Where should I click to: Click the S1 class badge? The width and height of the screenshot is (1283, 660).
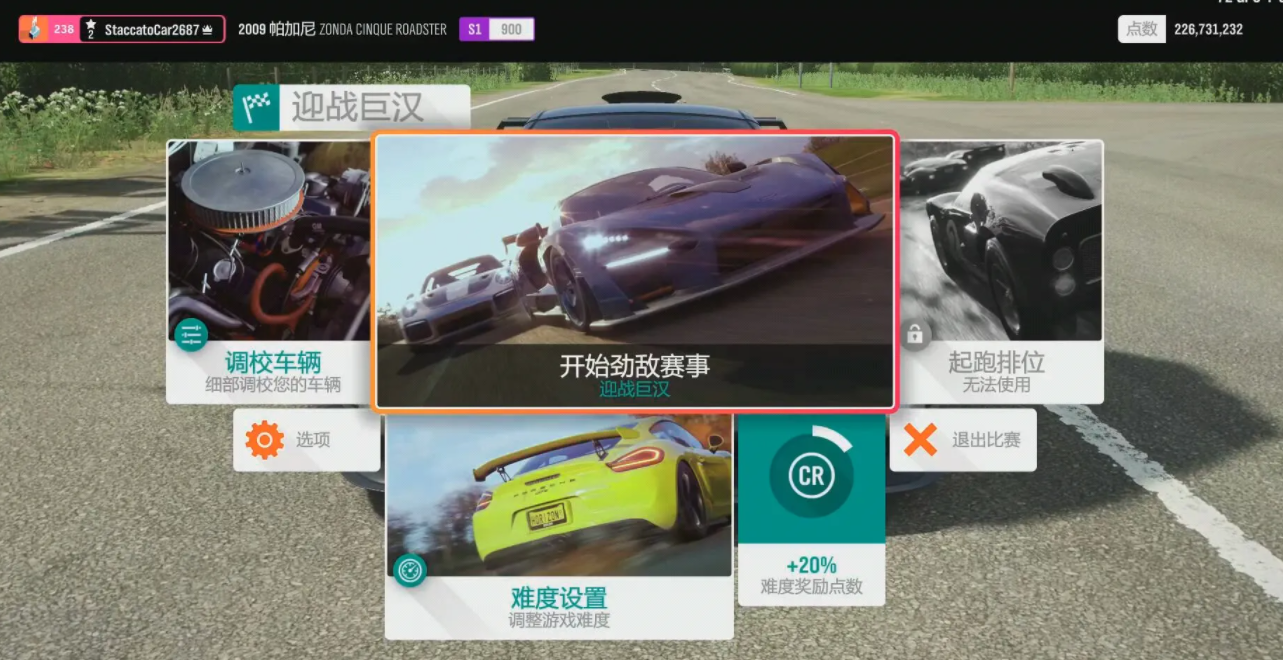coord(474,29)
